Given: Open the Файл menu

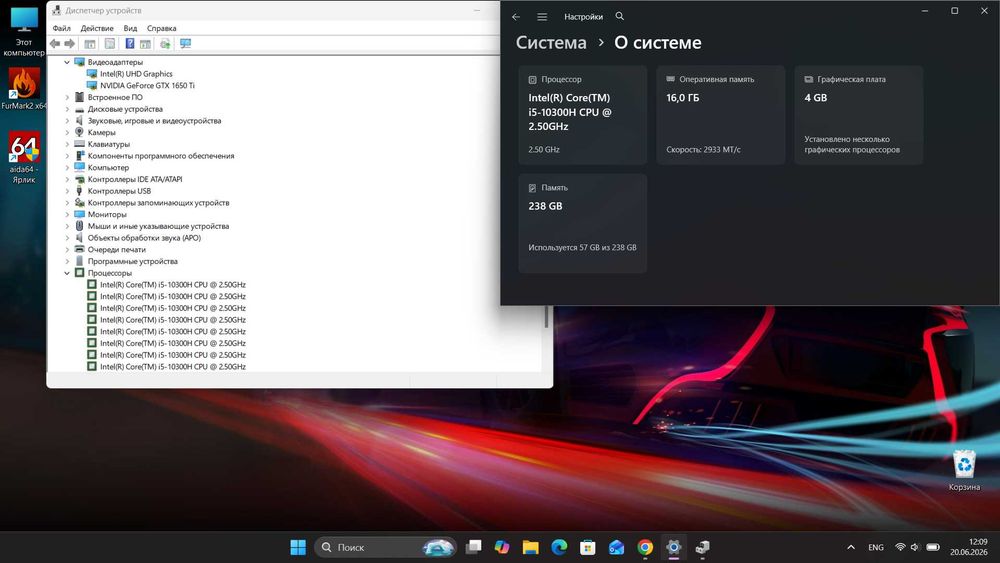Looking at the screenshot, I should point(61,28).
